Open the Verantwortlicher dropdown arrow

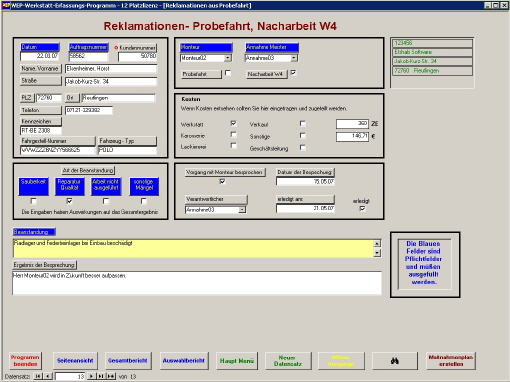point(242,210)
